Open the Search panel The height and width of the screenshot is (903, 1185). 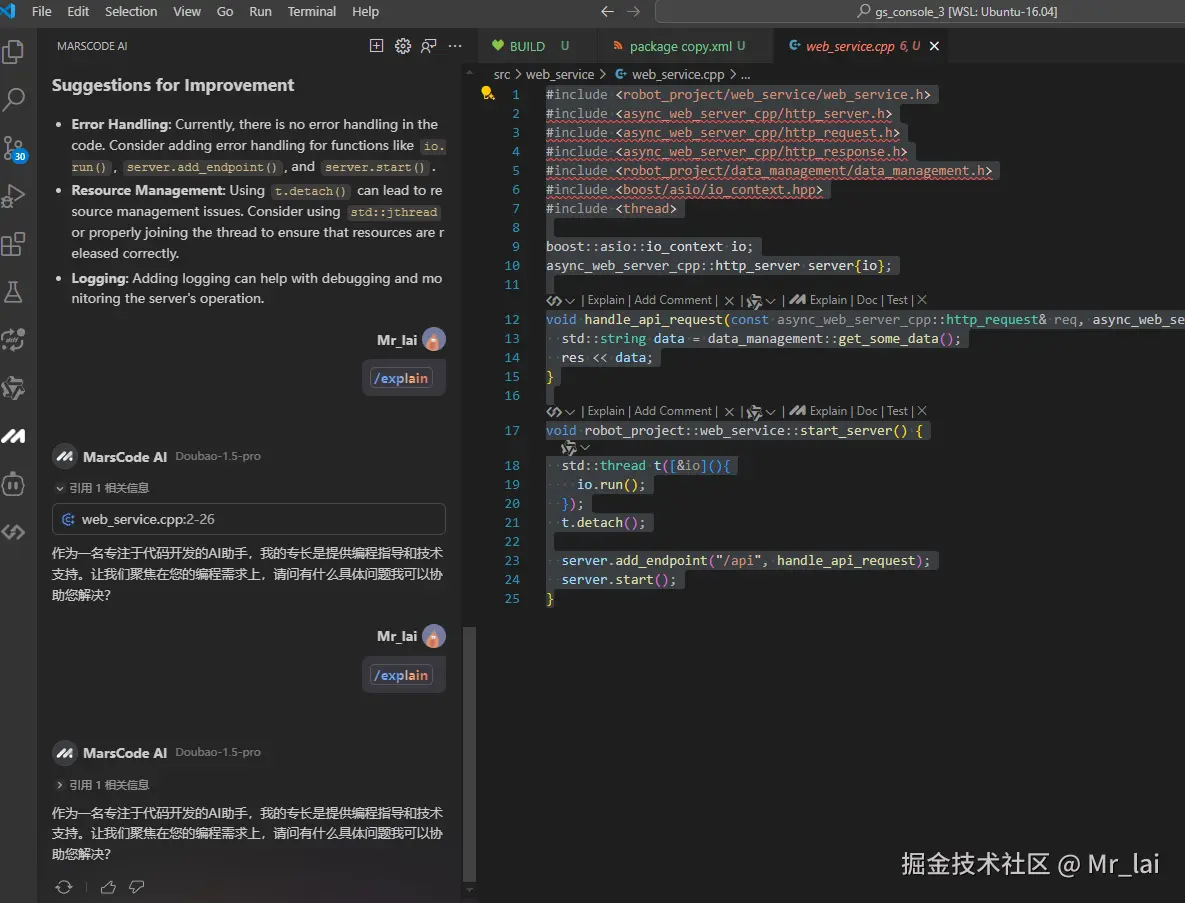click(x=14, y=99)
